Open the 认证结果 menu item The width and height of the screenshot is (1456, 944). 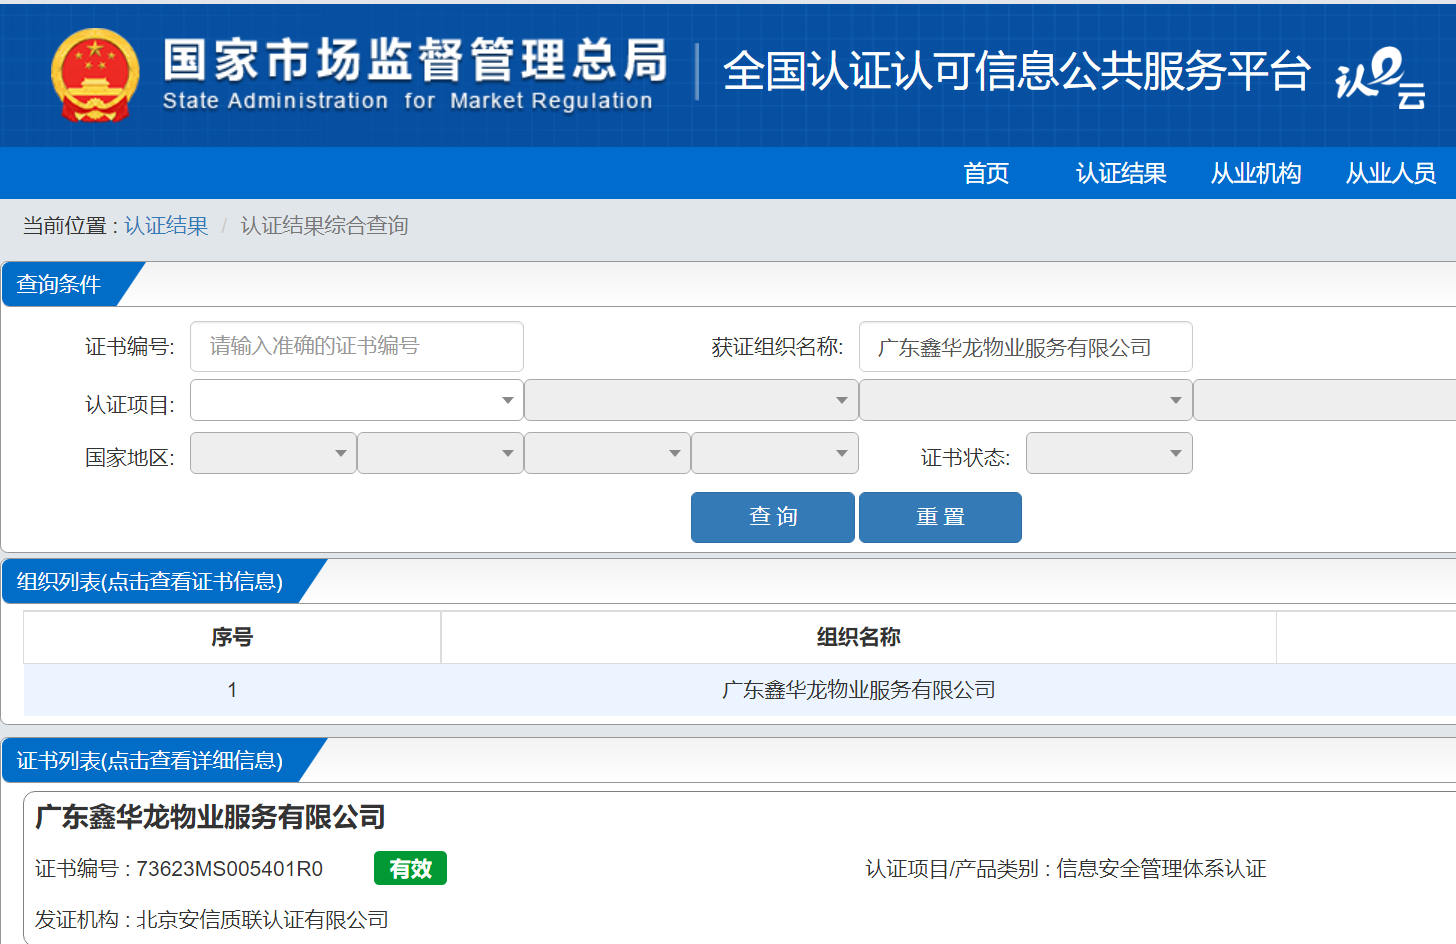[1121, 173]
